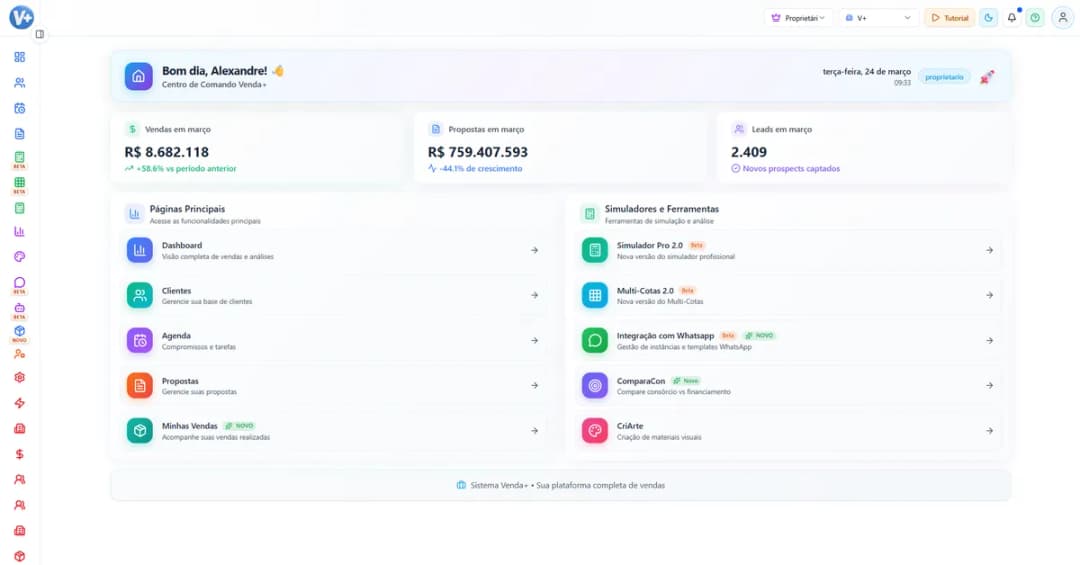Expand the V+ company selector dropdown
Viewport: 1080px width, 565px height.
(x=878, y=18)
